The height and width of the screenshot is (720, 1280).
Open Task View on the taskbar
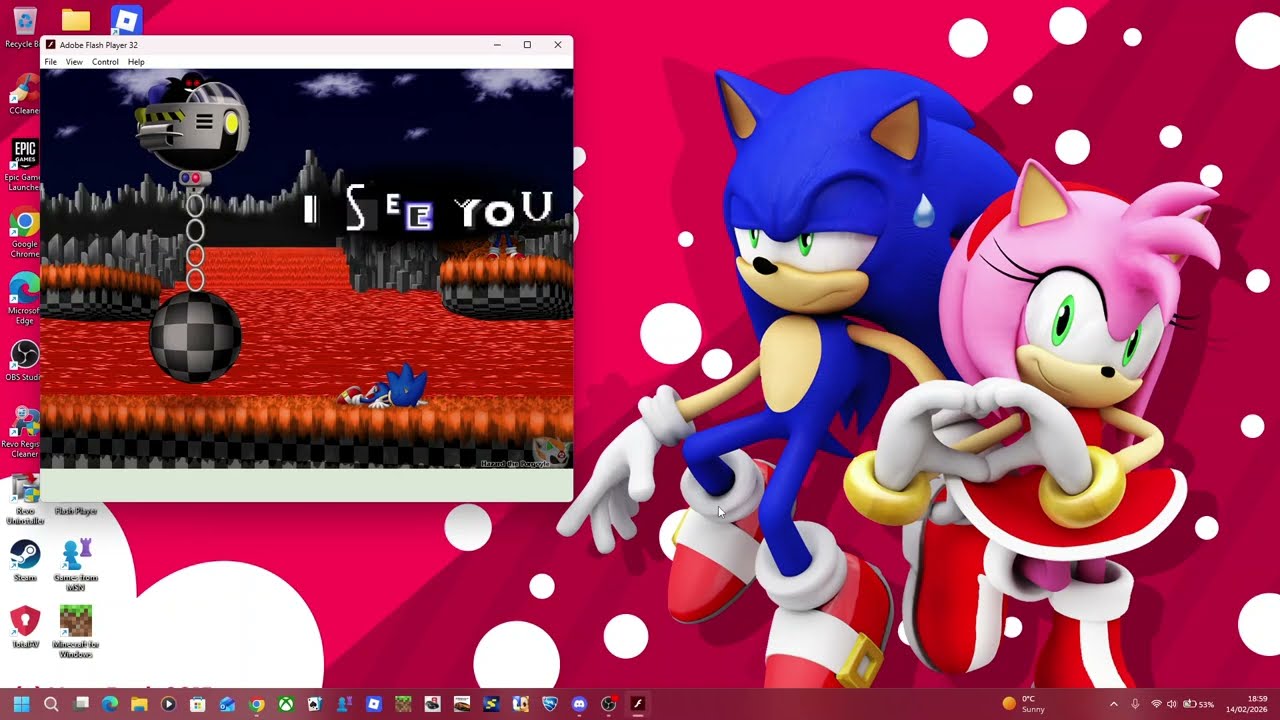pos(81,704)
